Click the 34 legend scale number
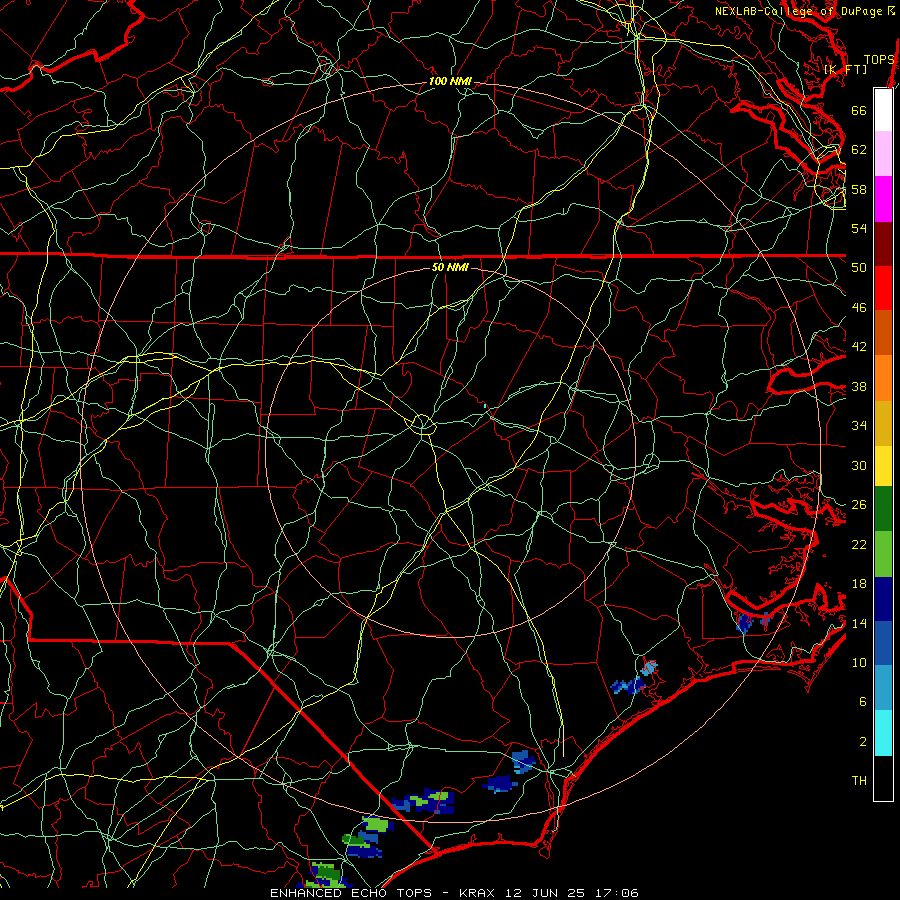Viewport: 900px width, 900px height. click(859, 425)
